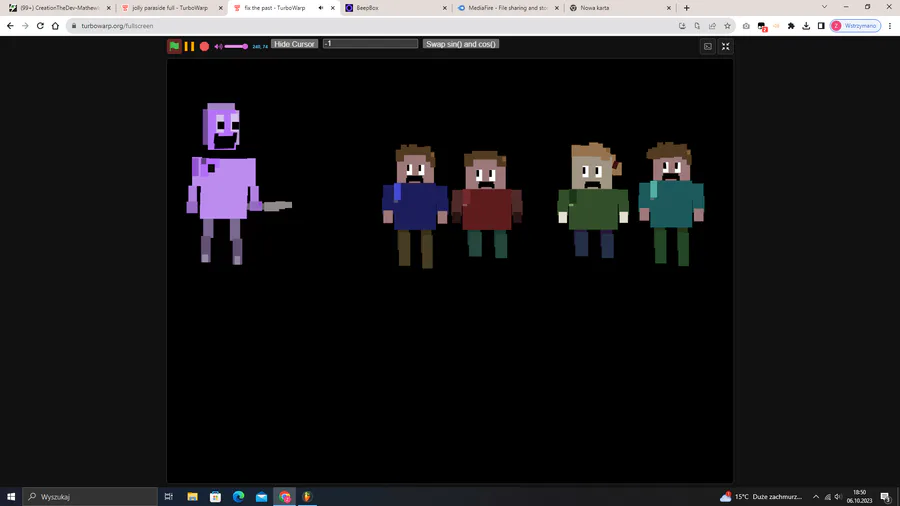Image resolution: width=900 pixels, height=506 pixels.
Task: Click the green flag to start project
Action: (x=174, y=46)
